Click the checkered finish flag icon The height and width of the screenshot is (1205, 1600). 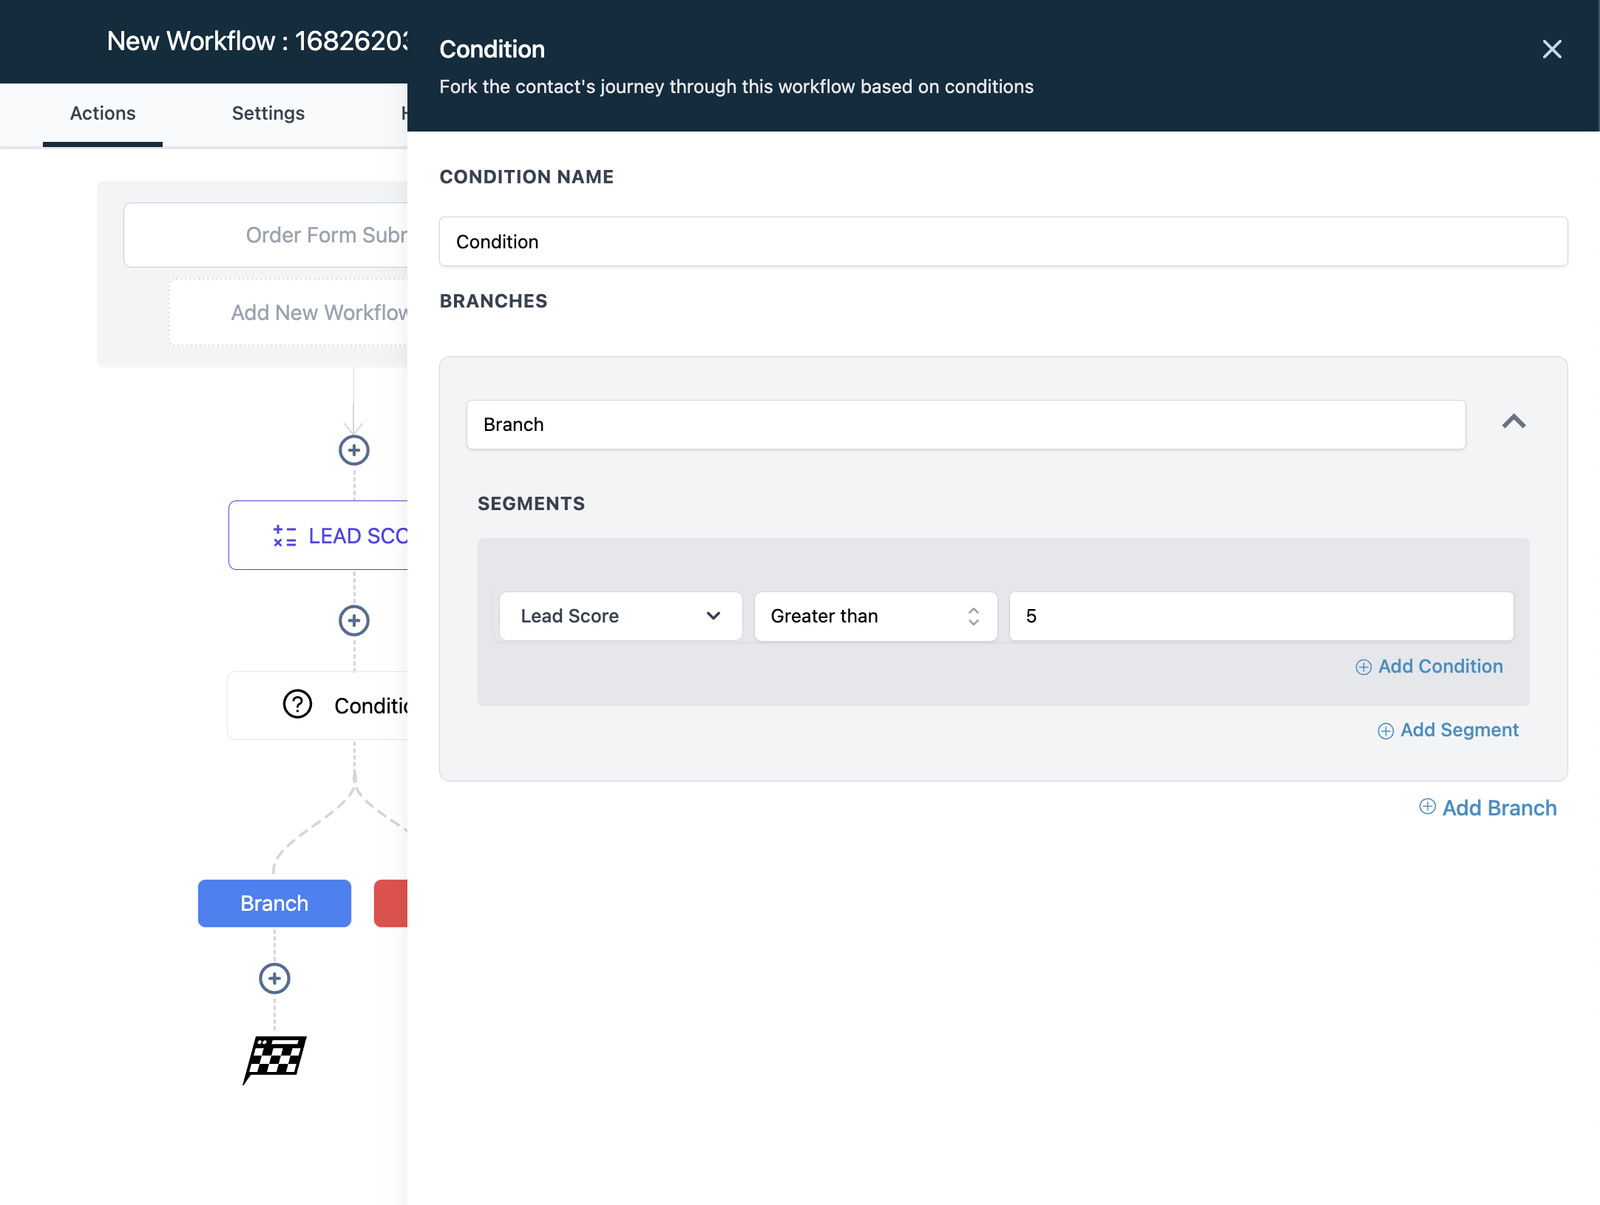(275, 1059)
